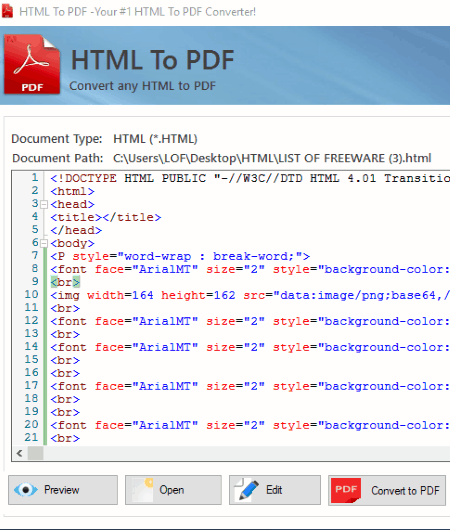Click the red PDF icon on Convert button
Viewport: 450px width, 530px height.
pyautogui.click(x=346, y=490)
